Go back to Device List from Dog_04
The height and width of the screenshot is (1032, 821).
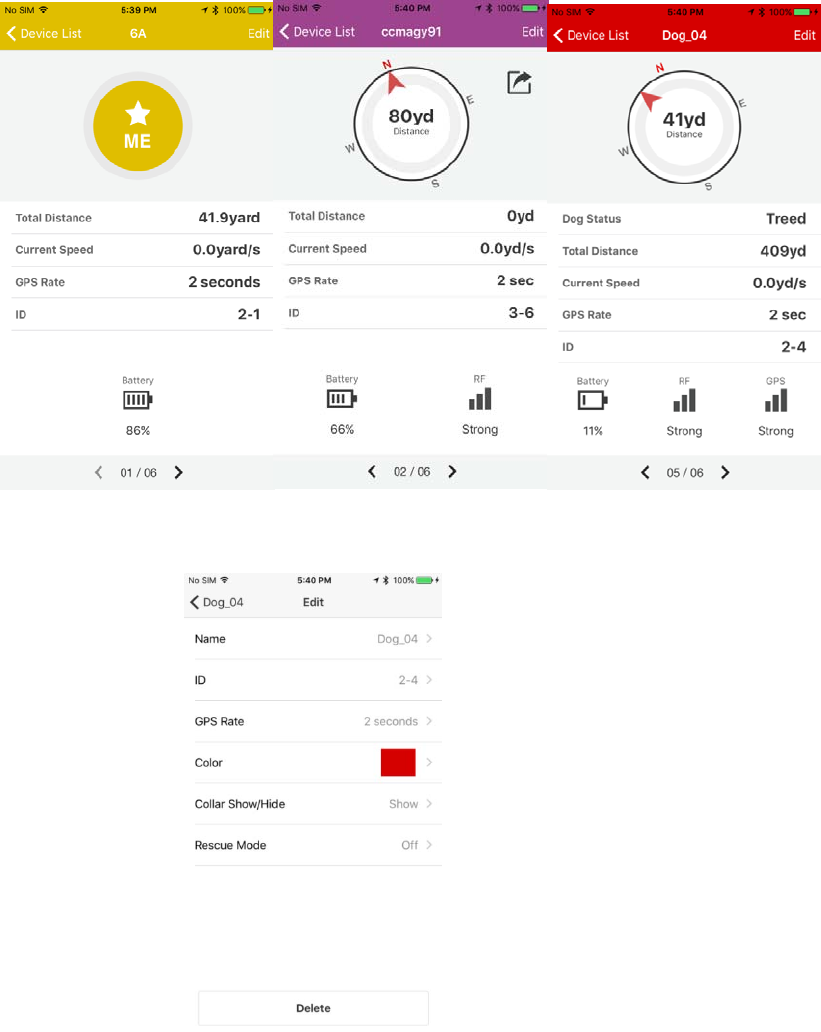click(591, 36)
